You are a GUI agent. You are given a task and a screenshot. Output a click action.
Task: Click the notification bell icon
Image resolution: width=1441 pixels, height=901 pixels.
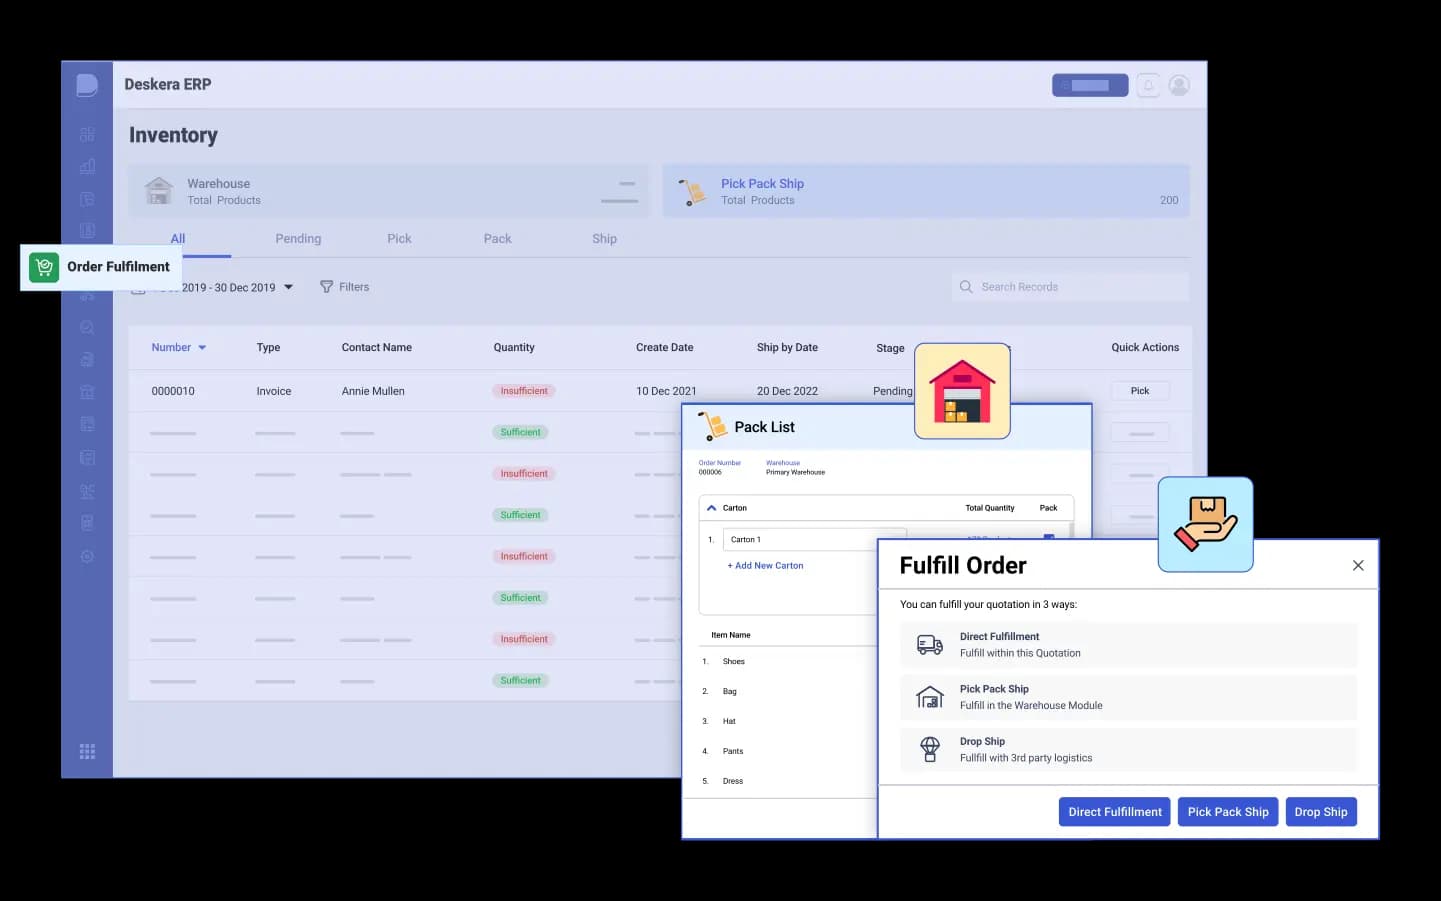pos(1148,86)
